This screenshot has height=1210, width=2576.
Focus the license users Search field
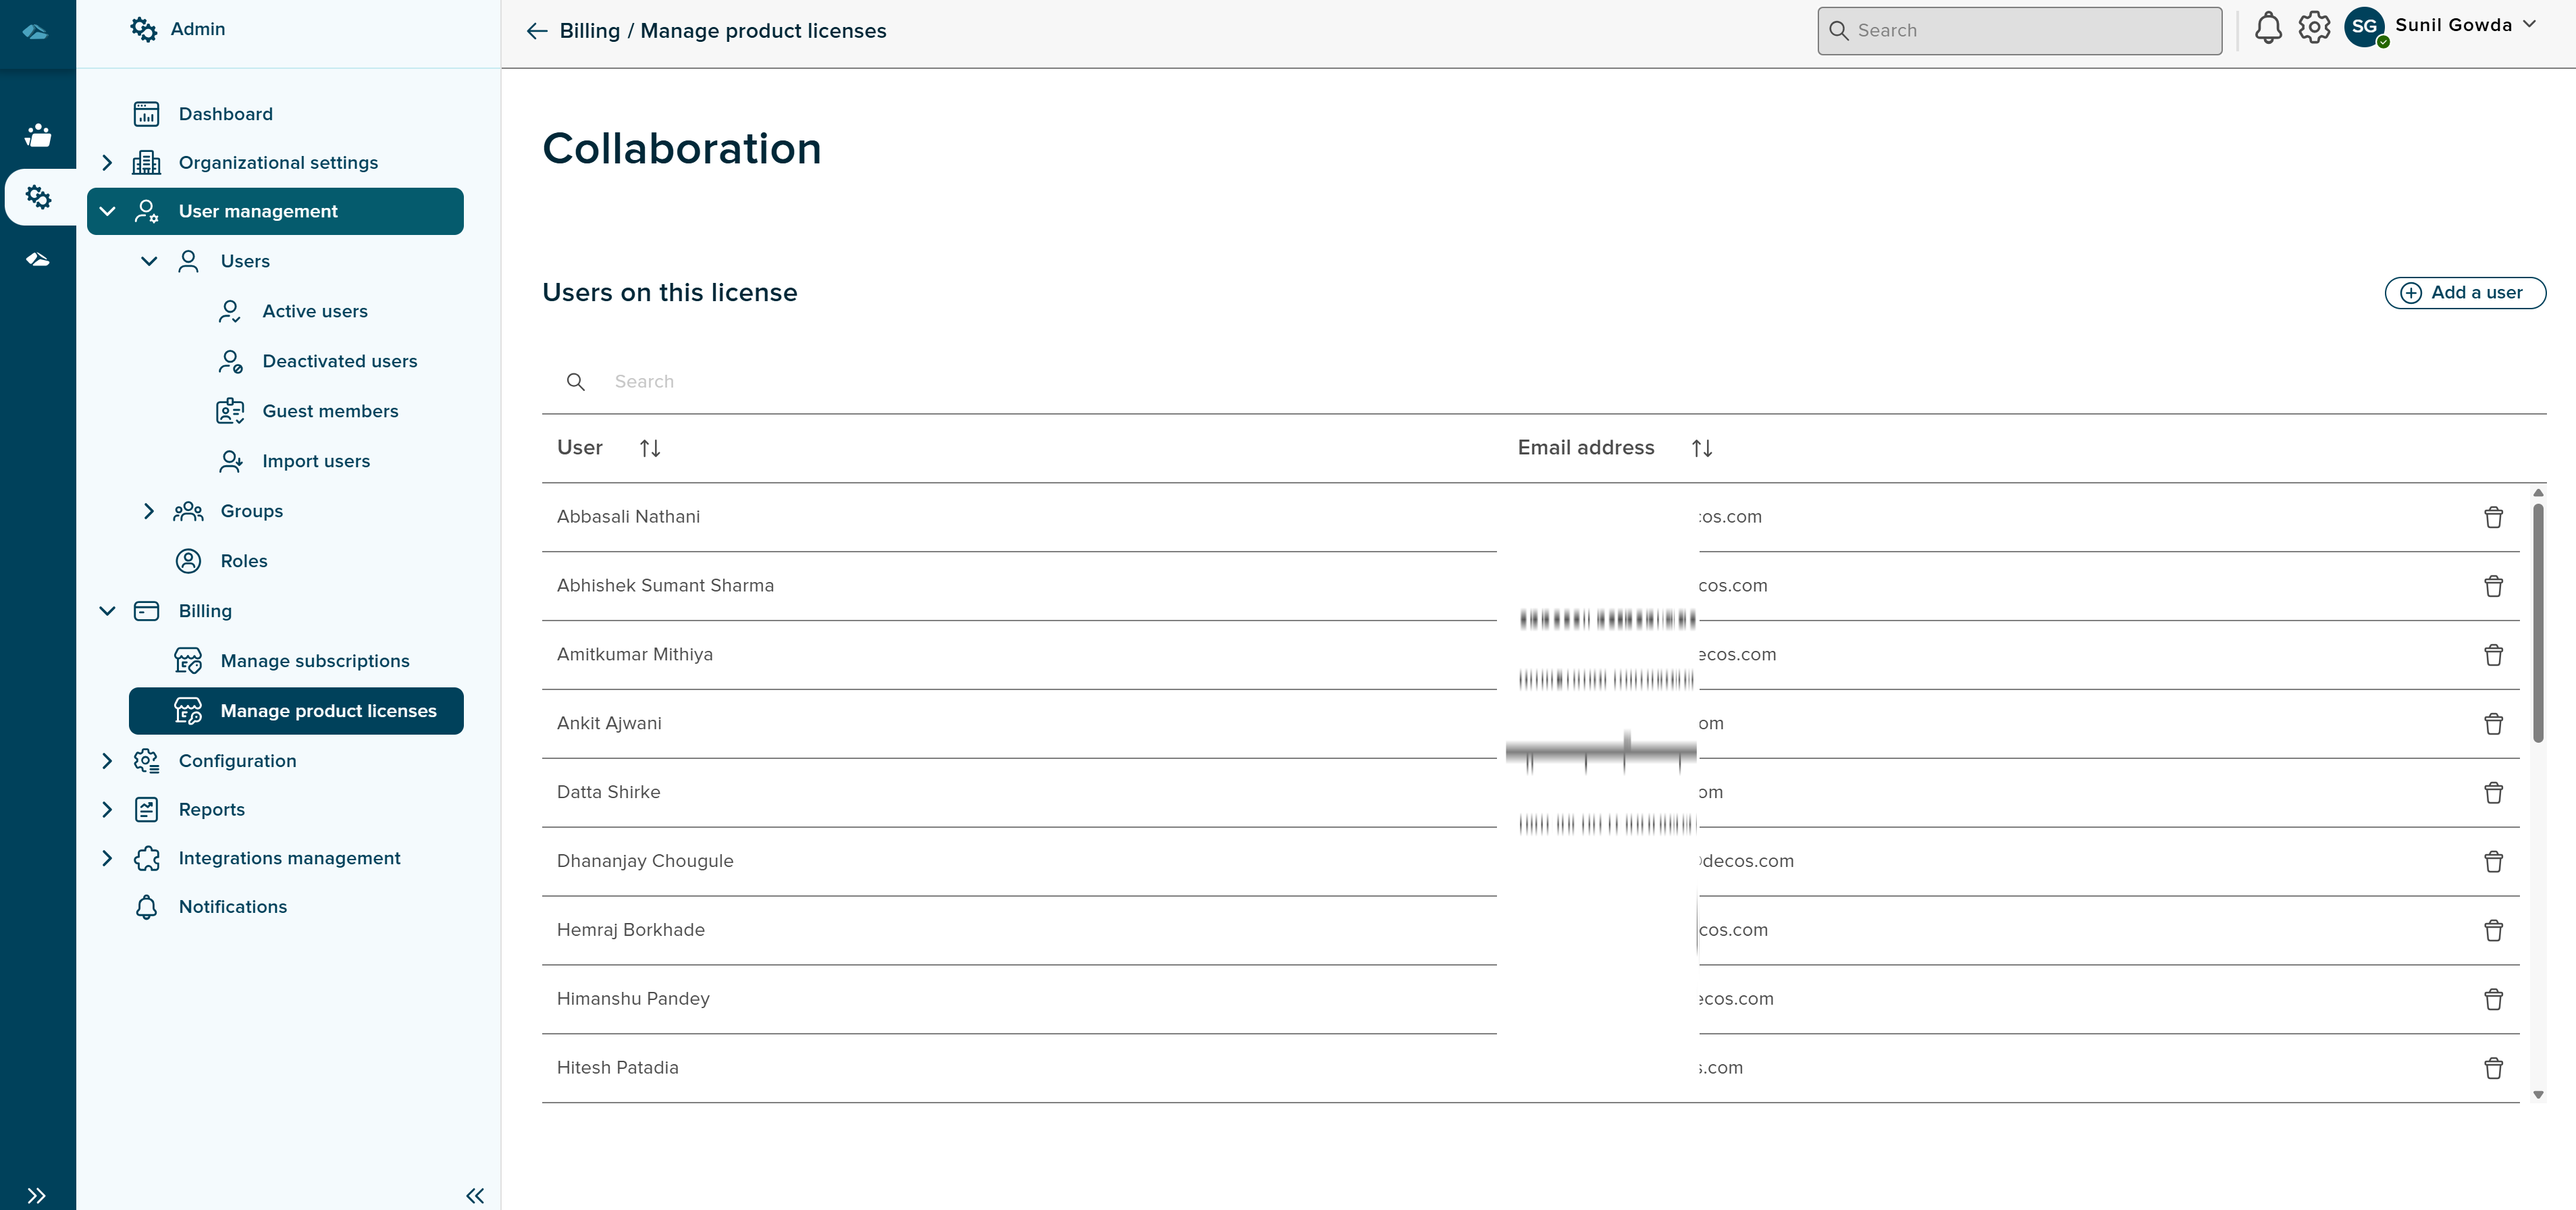point(1000,382)
